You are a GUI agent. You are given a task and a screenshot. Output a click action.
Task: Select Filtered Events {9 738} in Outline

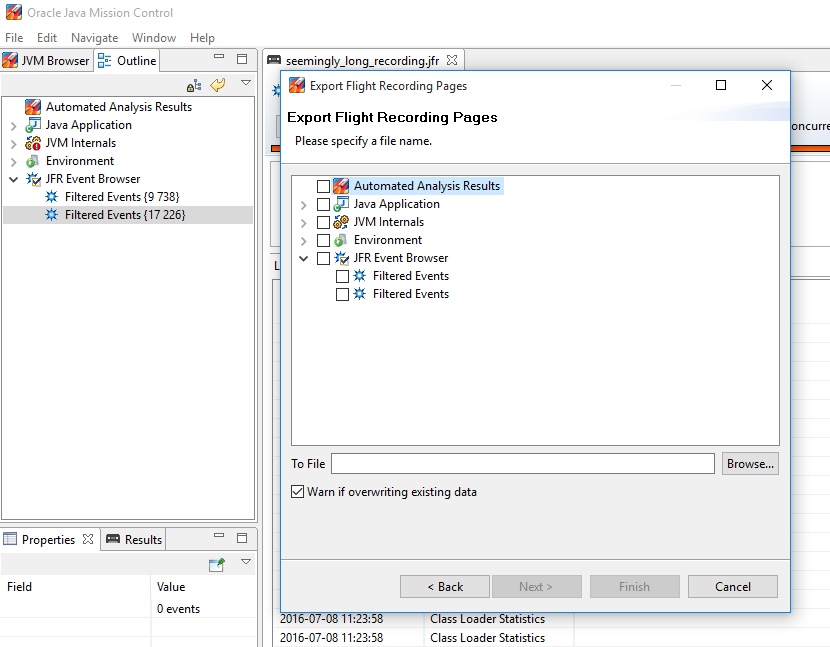tap(121, 197)
